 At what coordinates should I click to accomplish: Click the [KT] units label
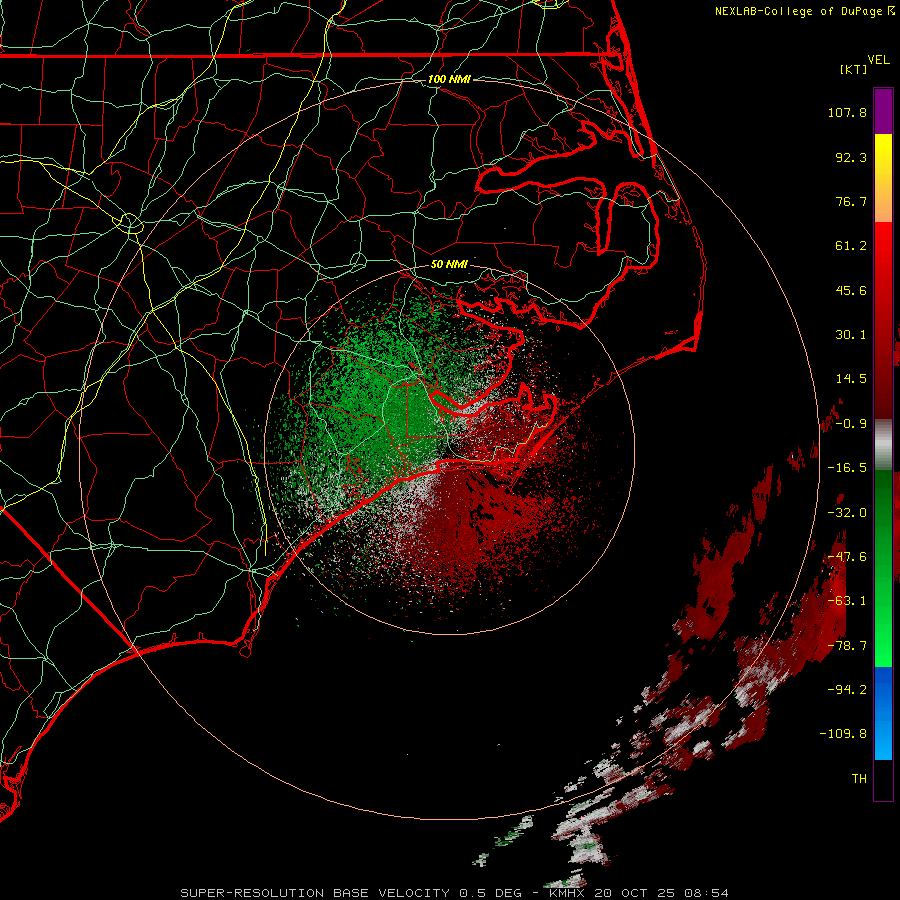tap(854, 70)
